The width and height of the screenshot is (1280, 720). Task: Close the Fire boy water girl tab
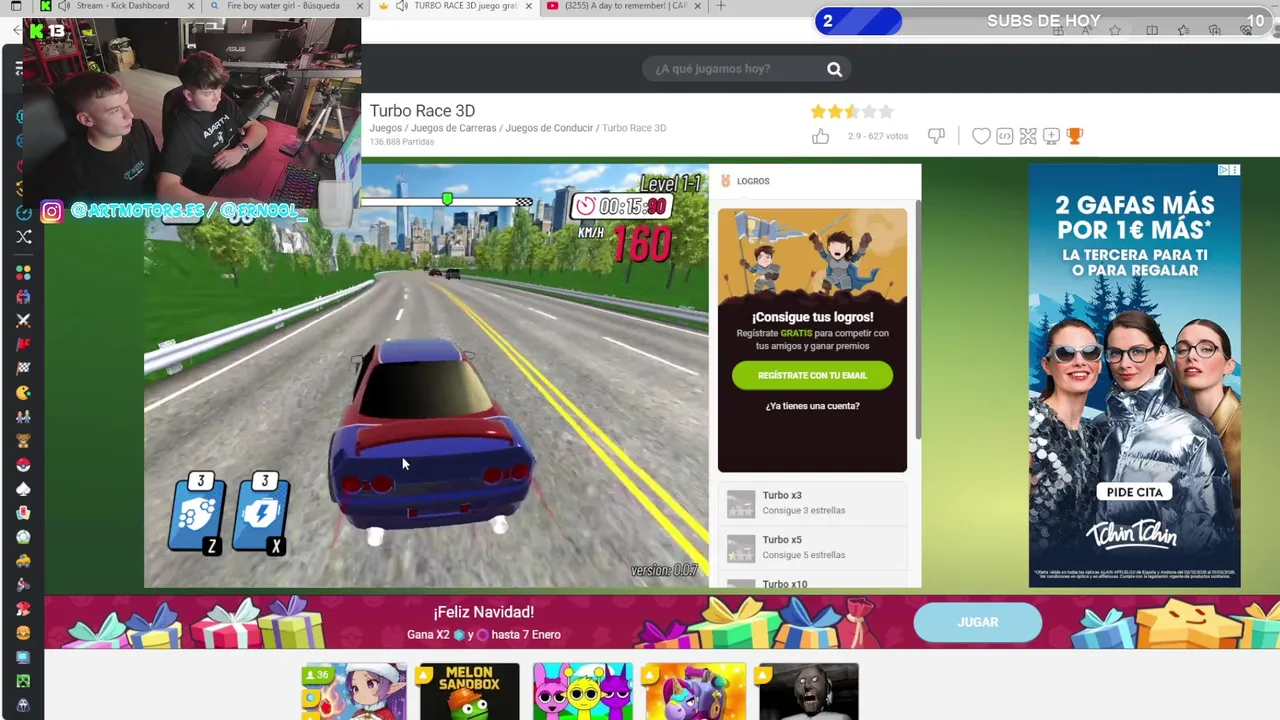coord(361,6)
